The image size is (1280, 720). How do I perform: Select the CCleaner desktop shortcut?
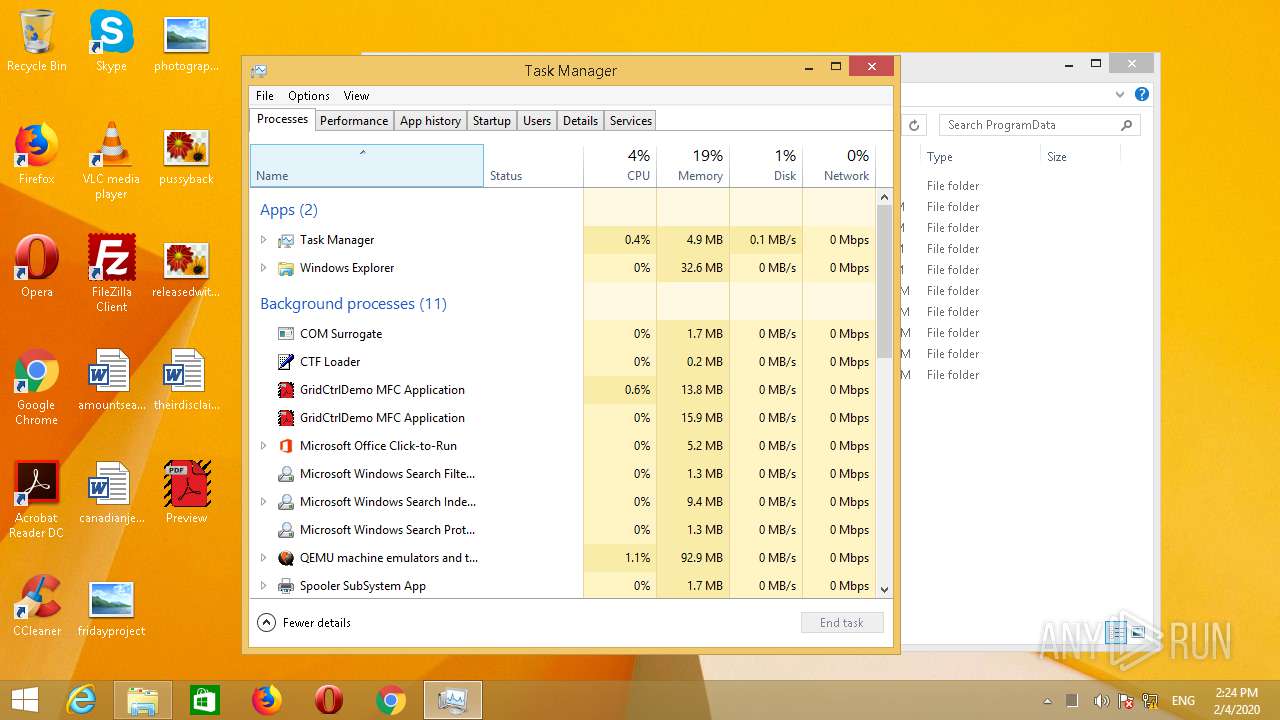[37, 605]
